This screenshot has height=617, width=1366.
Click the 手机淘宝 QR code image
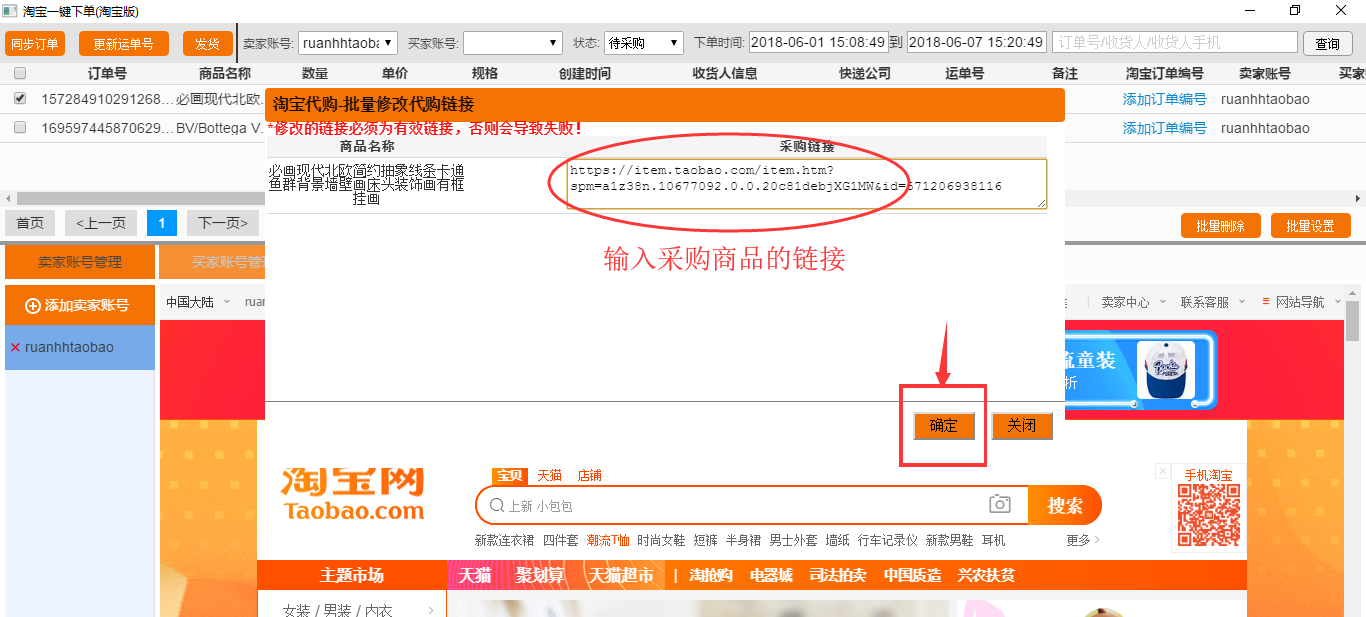tap(1208, 514)
